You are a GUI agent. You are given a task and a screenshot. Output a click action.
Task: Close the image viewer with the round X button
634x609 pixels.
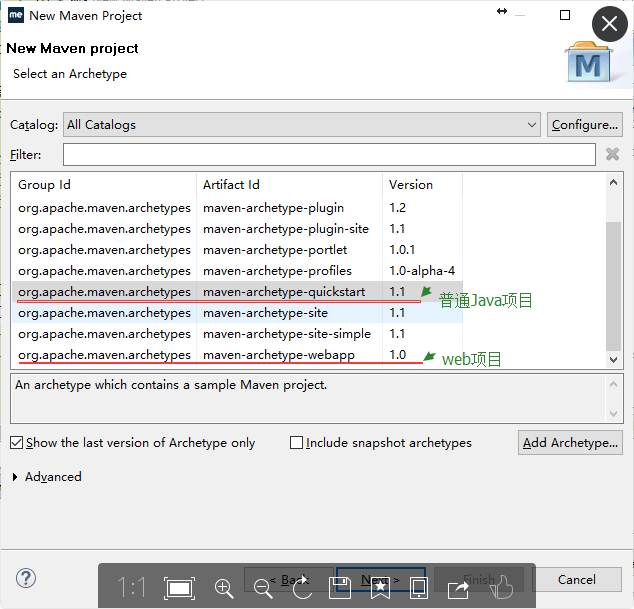point(609,24)
